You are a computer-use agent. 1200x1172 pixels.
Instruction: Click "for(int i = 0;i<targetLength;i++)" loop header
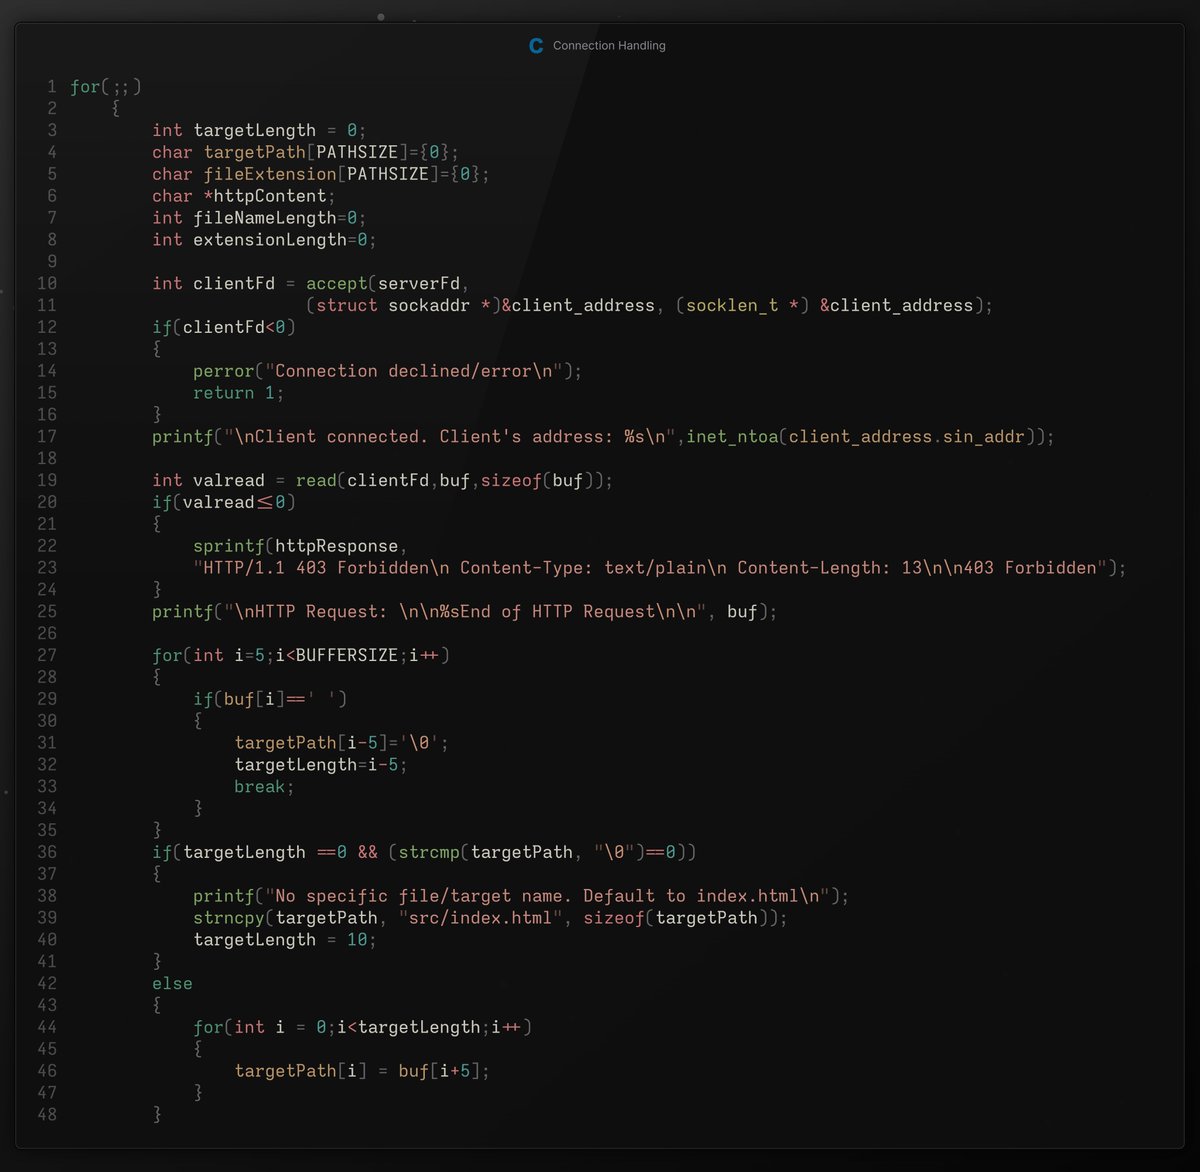pos(362,1027)
